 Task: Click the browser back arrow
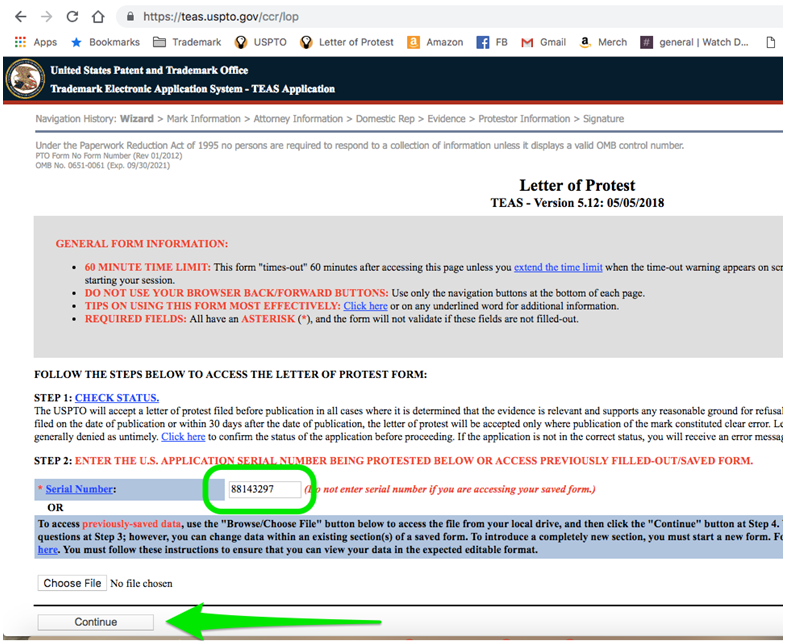tap(21, 17)
